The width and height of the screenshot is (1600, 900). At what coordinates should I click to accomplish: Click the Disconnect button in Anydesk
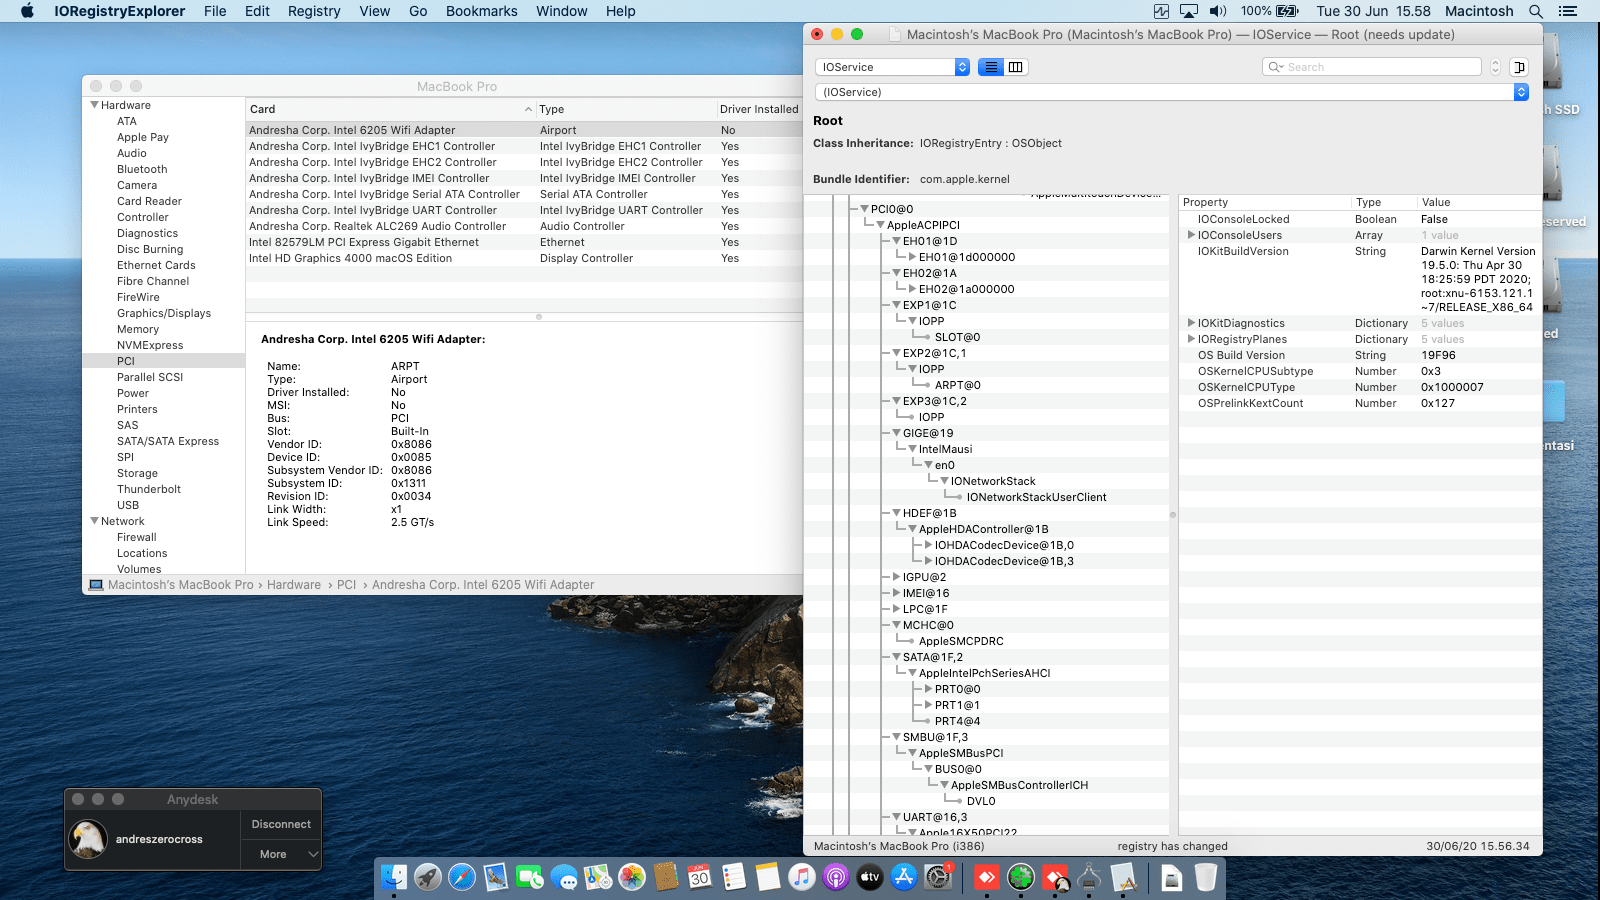pyautogui.click(x=281, y=824)
